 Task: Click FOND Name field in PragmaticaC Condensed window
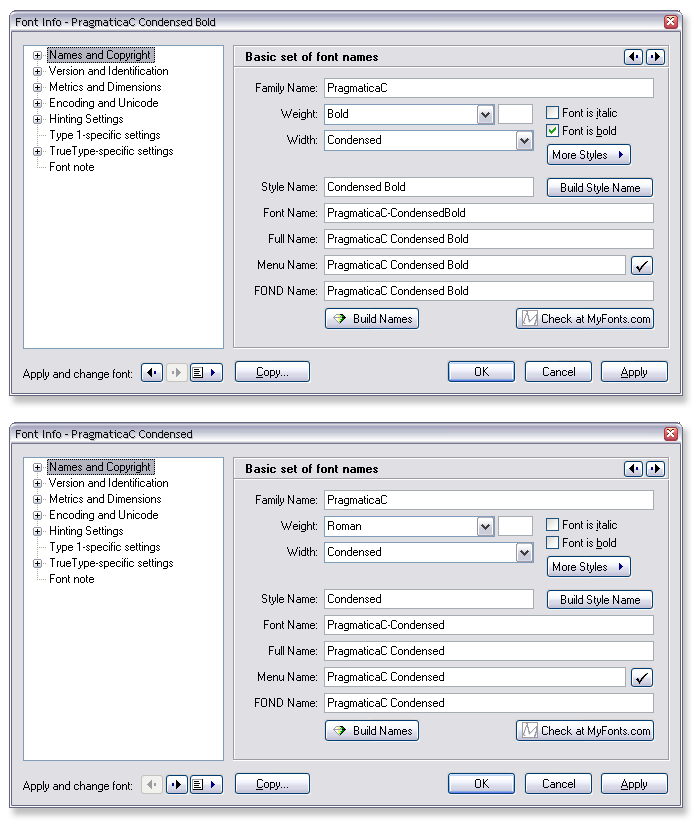pos(489,703)
